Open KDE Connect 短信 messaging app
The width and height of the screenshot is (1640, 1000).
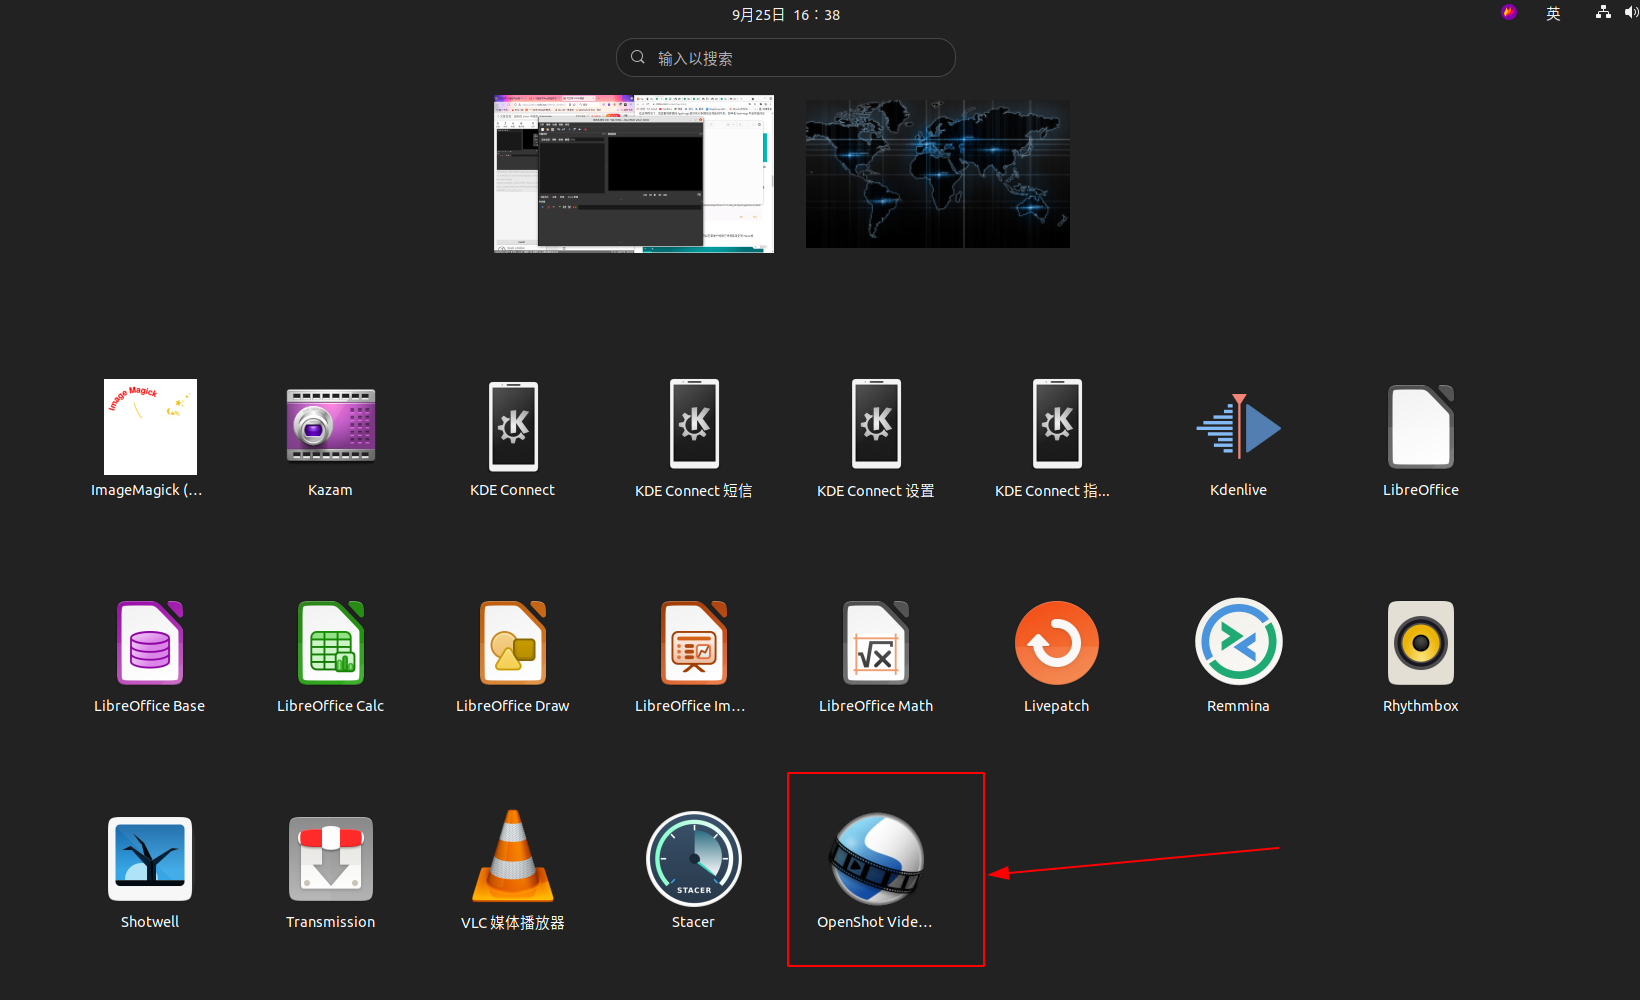[693, 424]
